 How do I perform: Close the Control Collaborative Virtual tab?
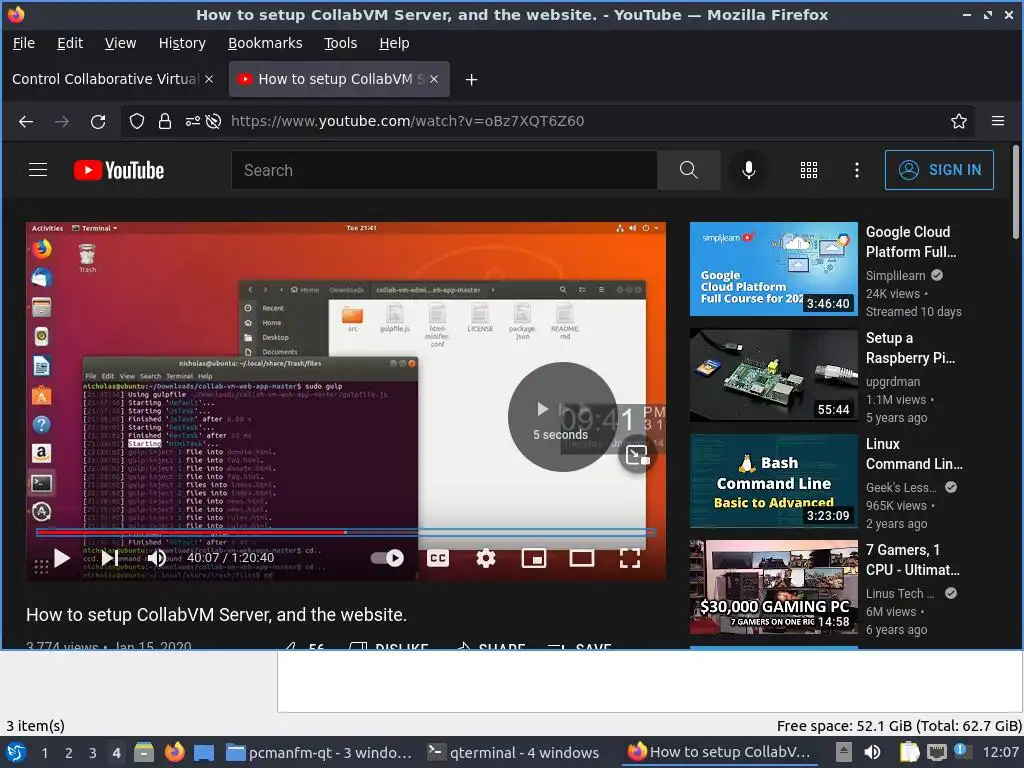pyautogui.click(x=209, y=79)
